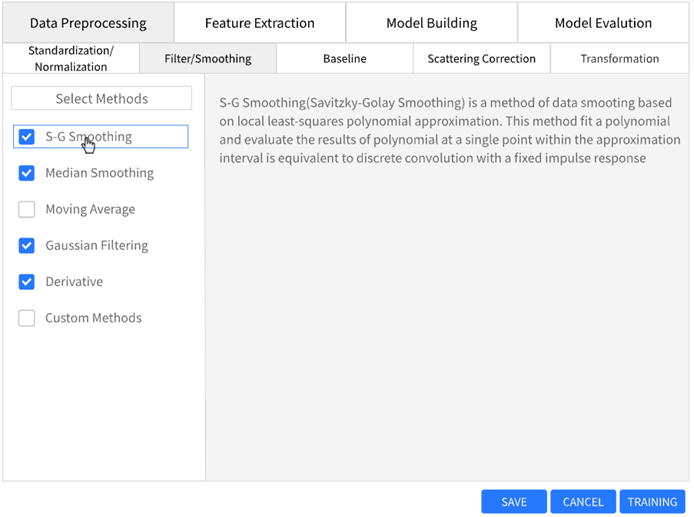This screenshot has width=694, height=517.
Task: Click the SAVE button
Action: [x=514, y=502]
